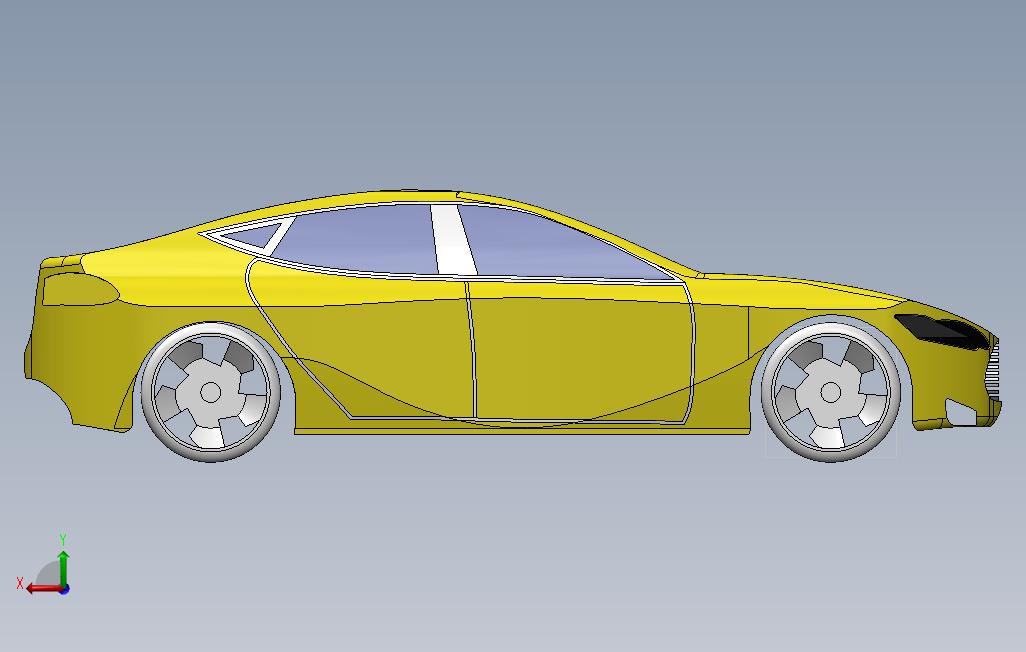Select the triangular rear quarter window
This screenshot has height=652, width=1026.
256,234
